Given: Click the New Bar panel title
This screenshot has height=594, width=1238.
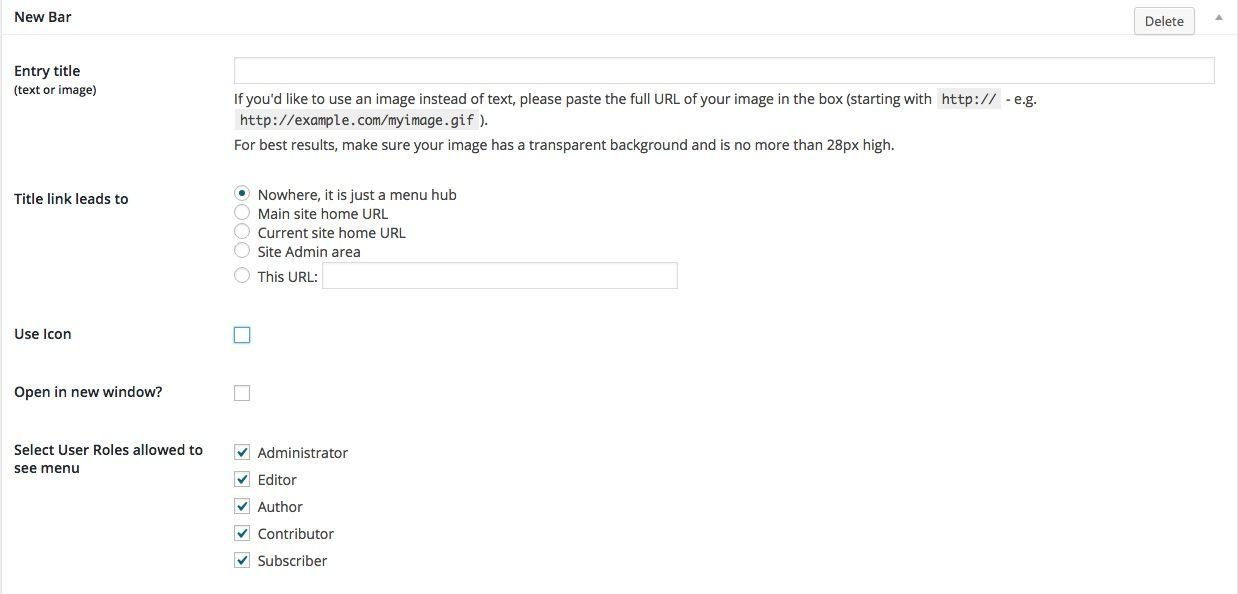Looking at the screenshot, I should click(42, 17).
